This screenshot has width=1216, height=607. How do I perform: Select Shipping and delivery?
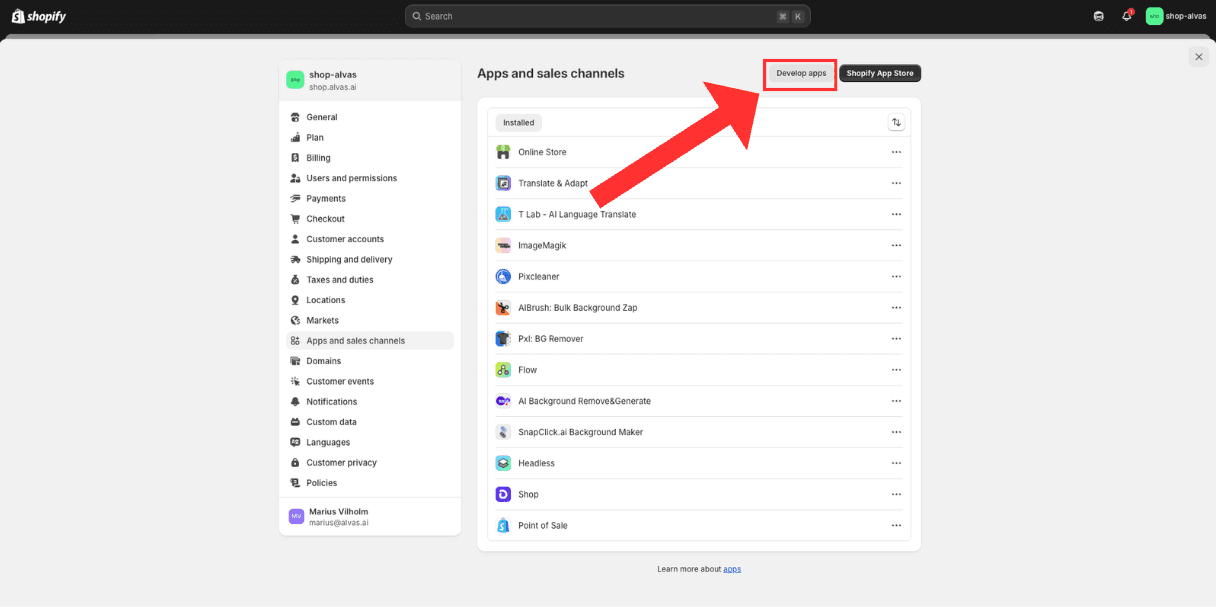click(370, 259)
